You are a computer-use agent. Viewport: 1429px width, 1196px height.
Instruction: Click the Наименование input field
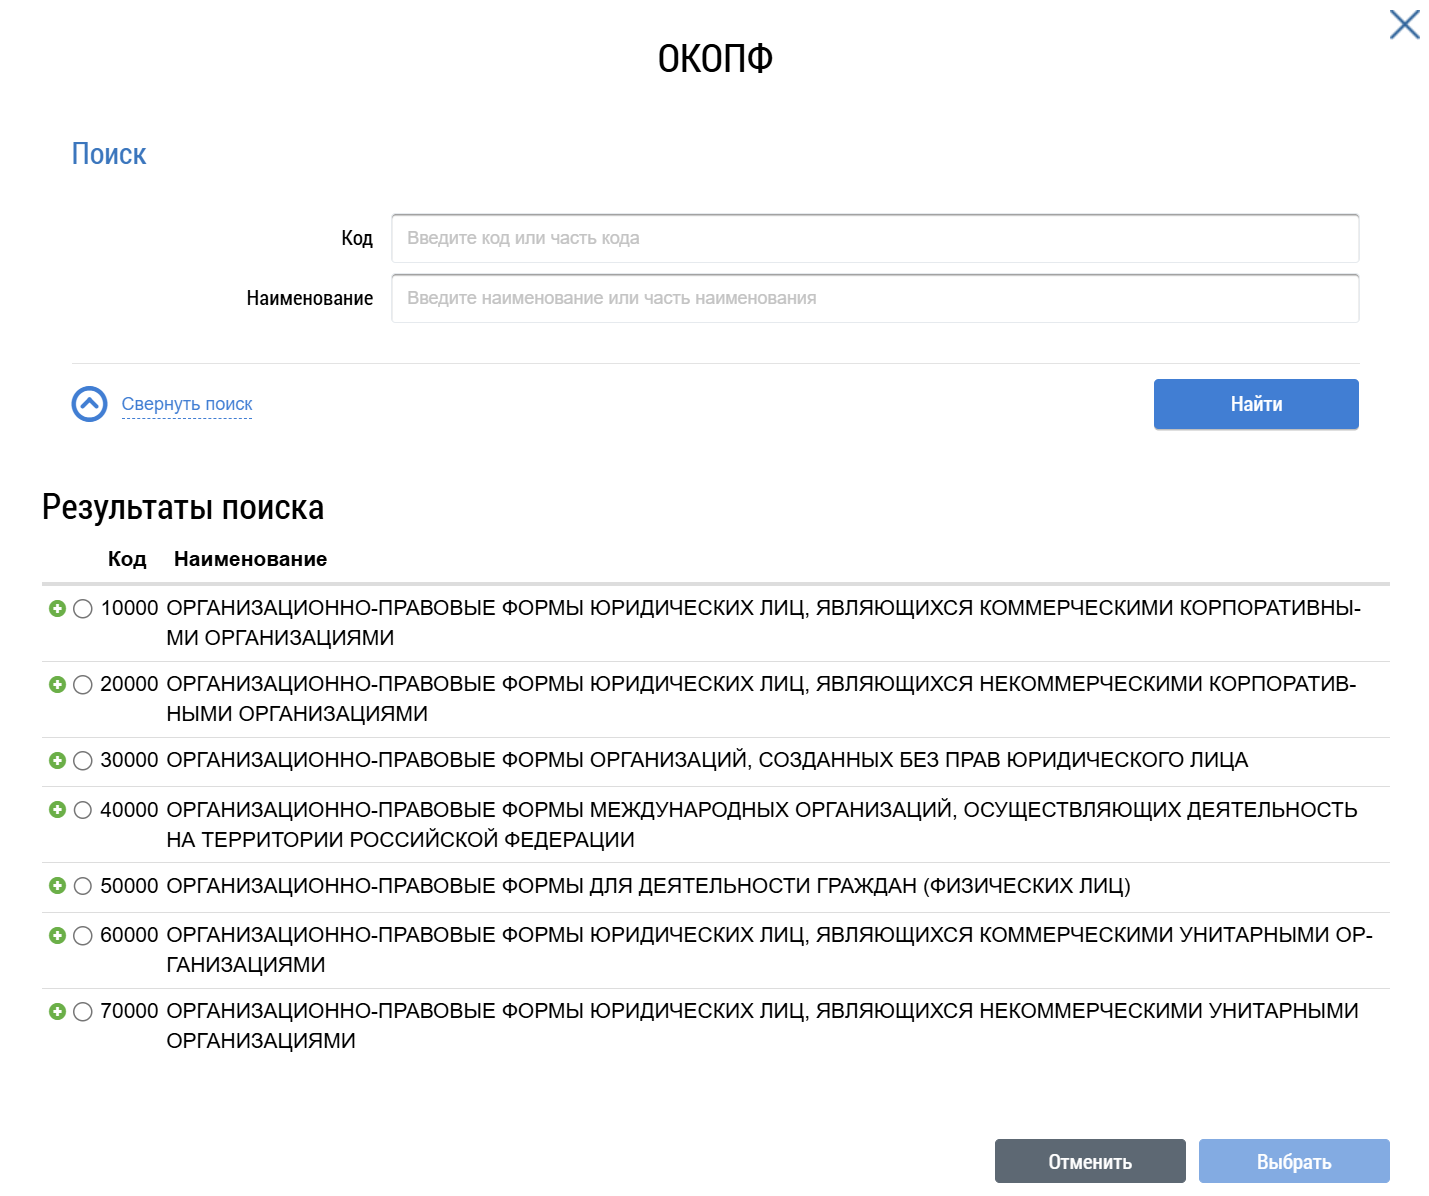(x=874, y=297)
